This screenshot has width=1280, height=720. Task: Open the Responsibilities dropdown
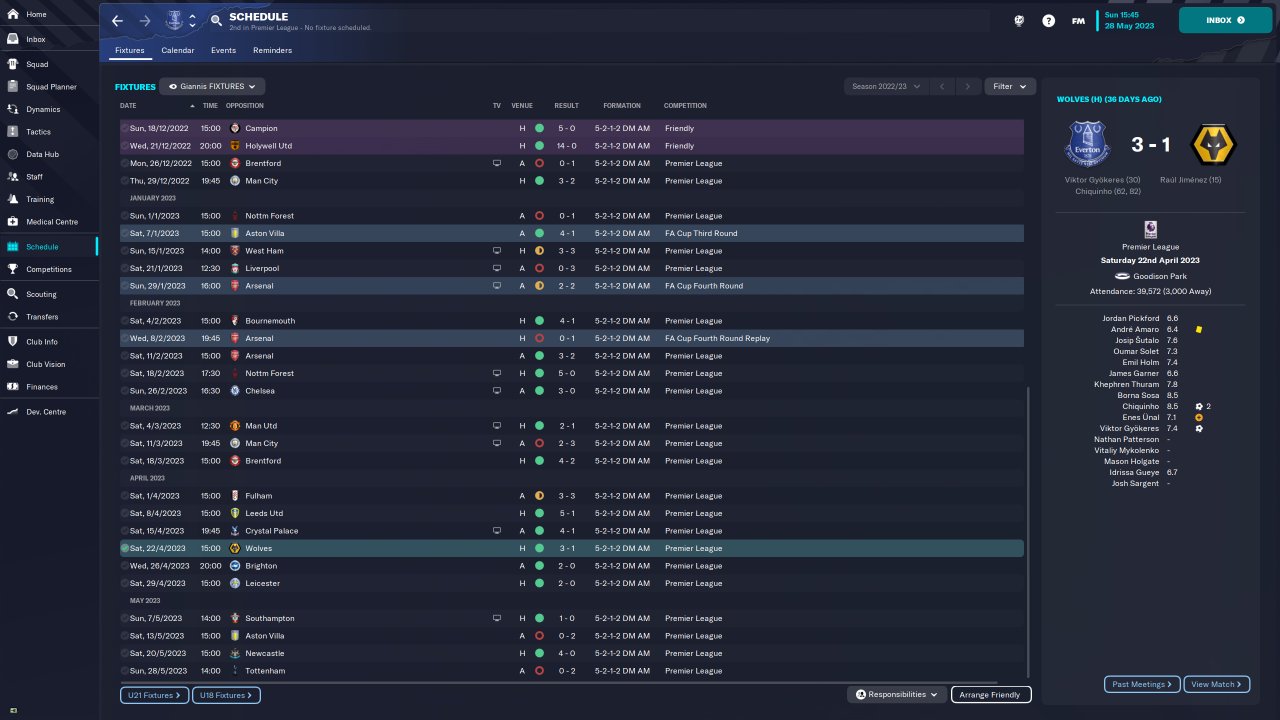pos(897,695)
